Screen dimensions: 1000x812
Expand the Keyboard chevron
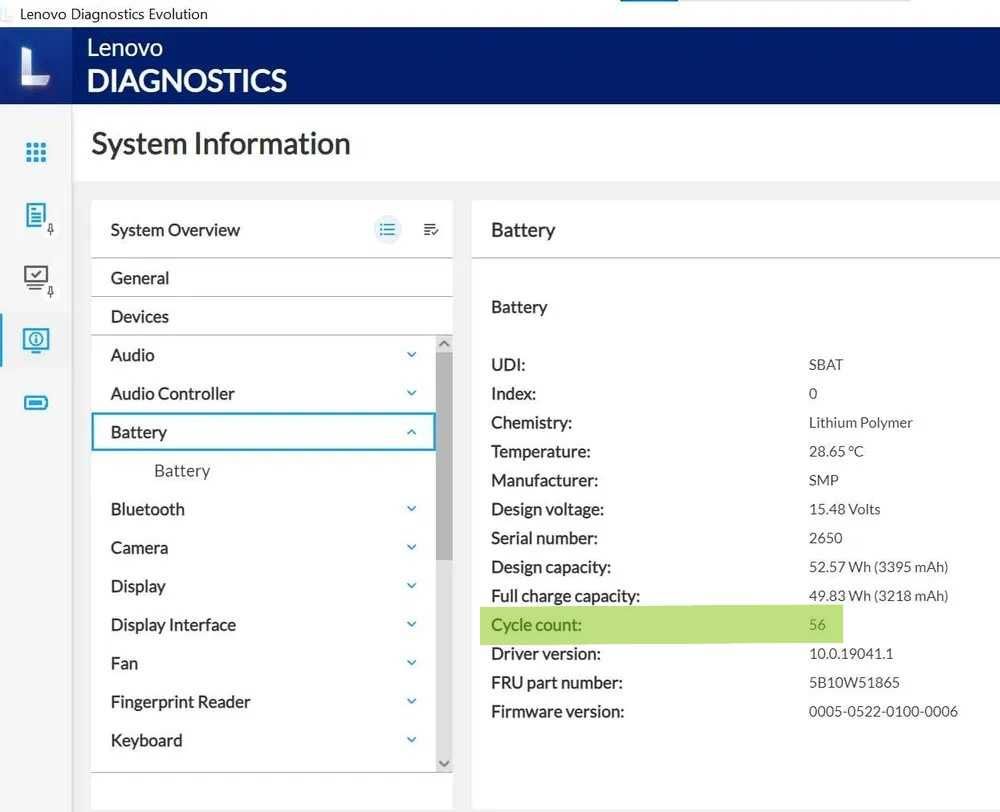[411, 740]
